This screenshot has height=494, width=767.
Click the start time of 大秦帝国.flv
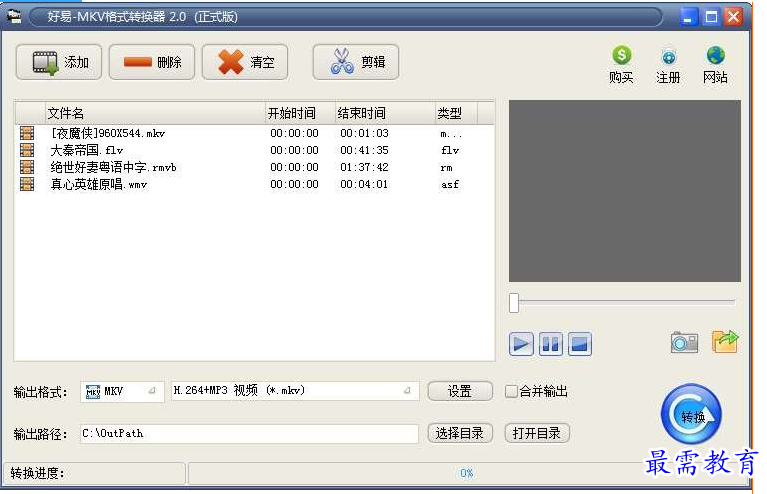coord(294,150)
